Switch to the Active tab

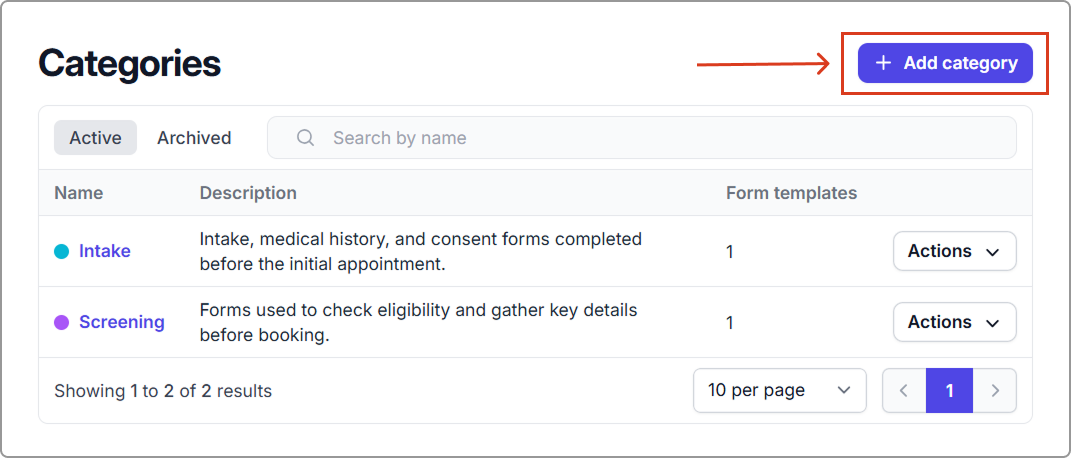click(x=95, y=138)
